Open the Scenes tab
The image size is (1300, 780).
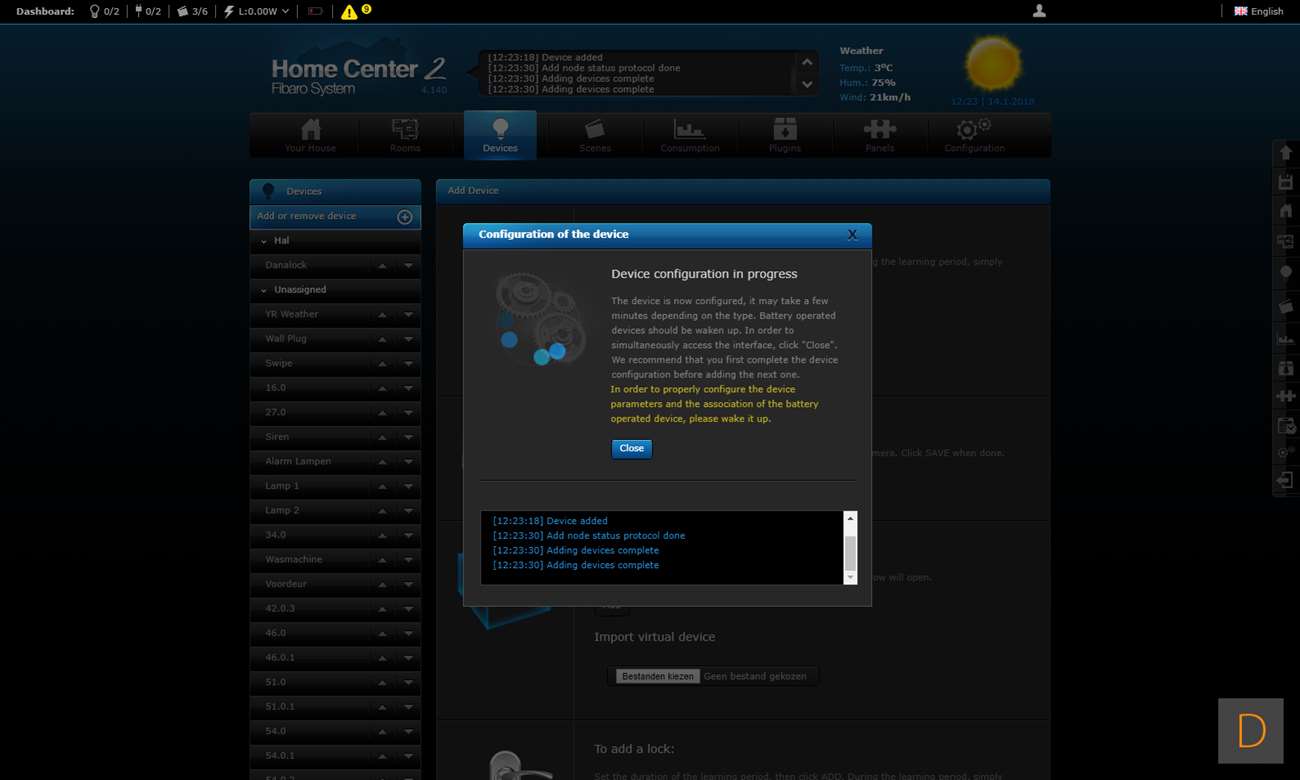pyautogui.click(x=595, y=135)
